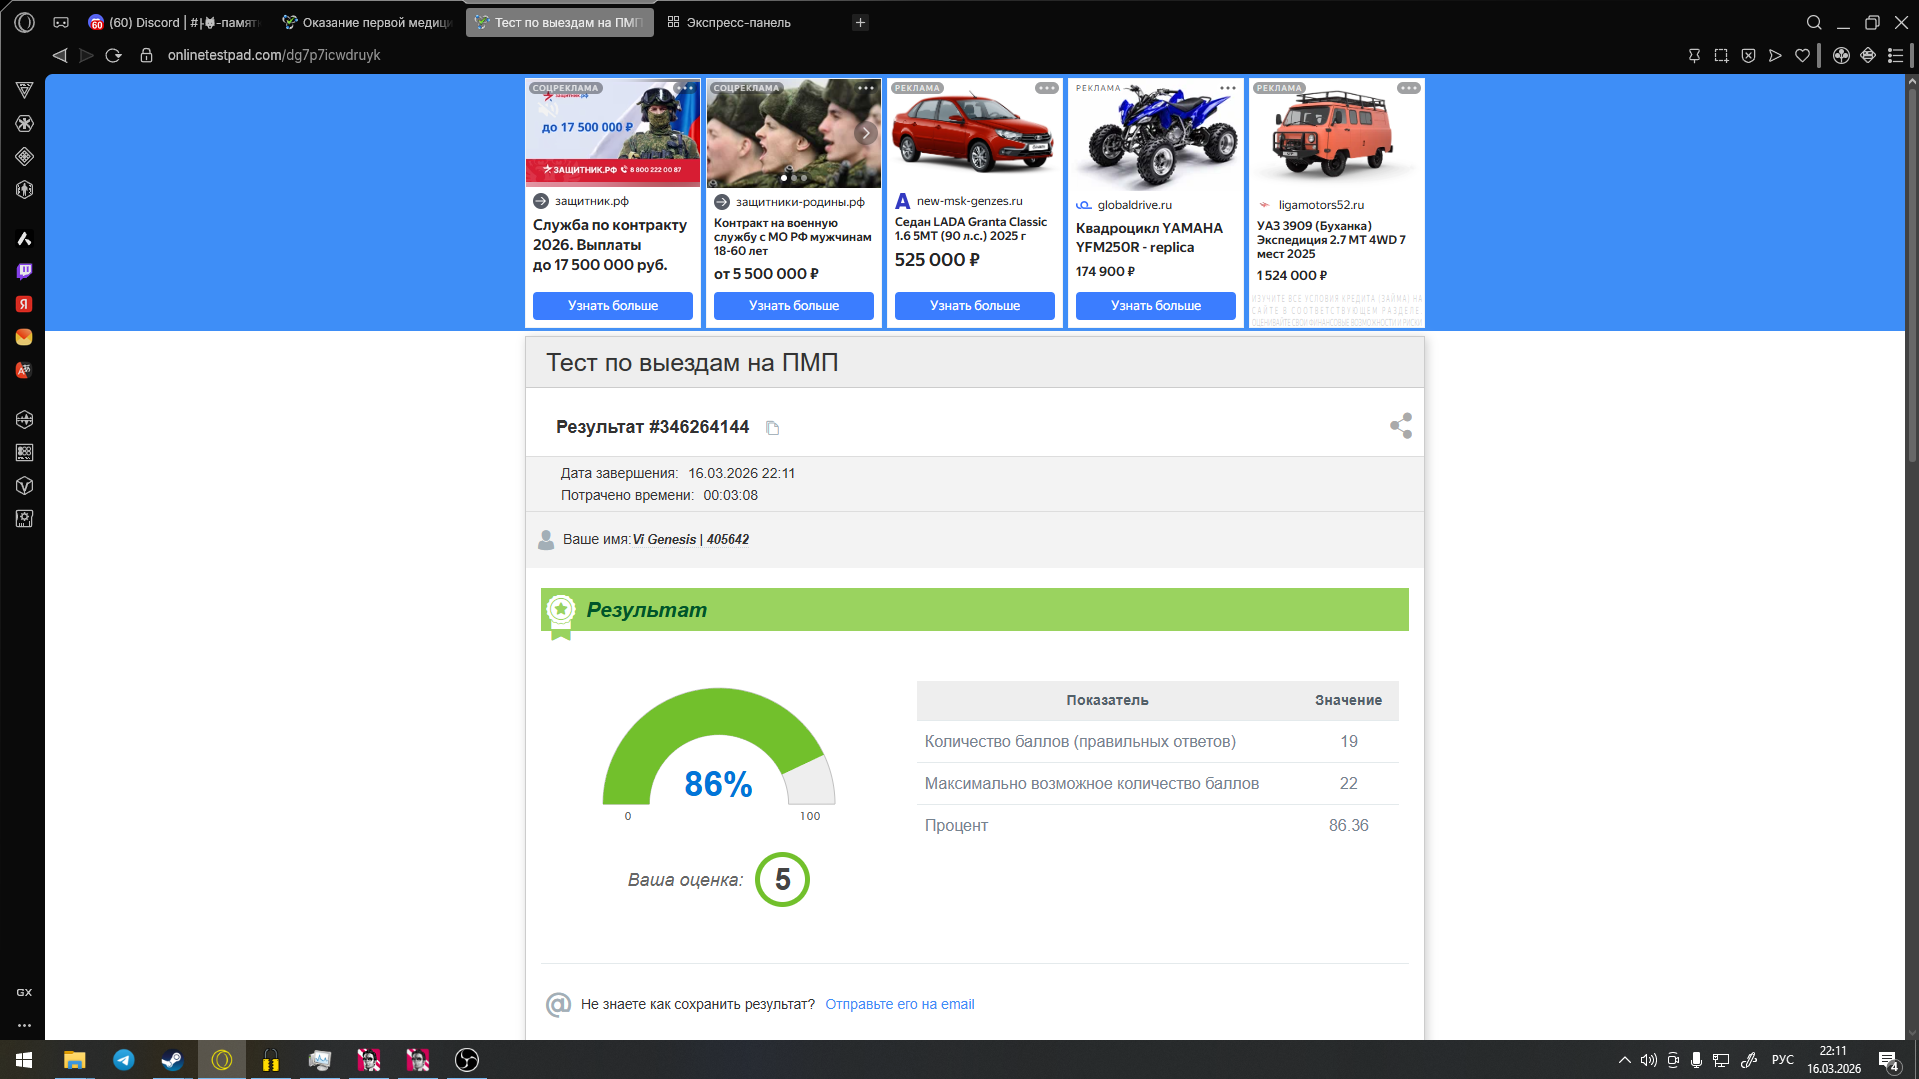
Task: Open the three-dot menu on LADA Granta ad
Action: coord(1046,88)
